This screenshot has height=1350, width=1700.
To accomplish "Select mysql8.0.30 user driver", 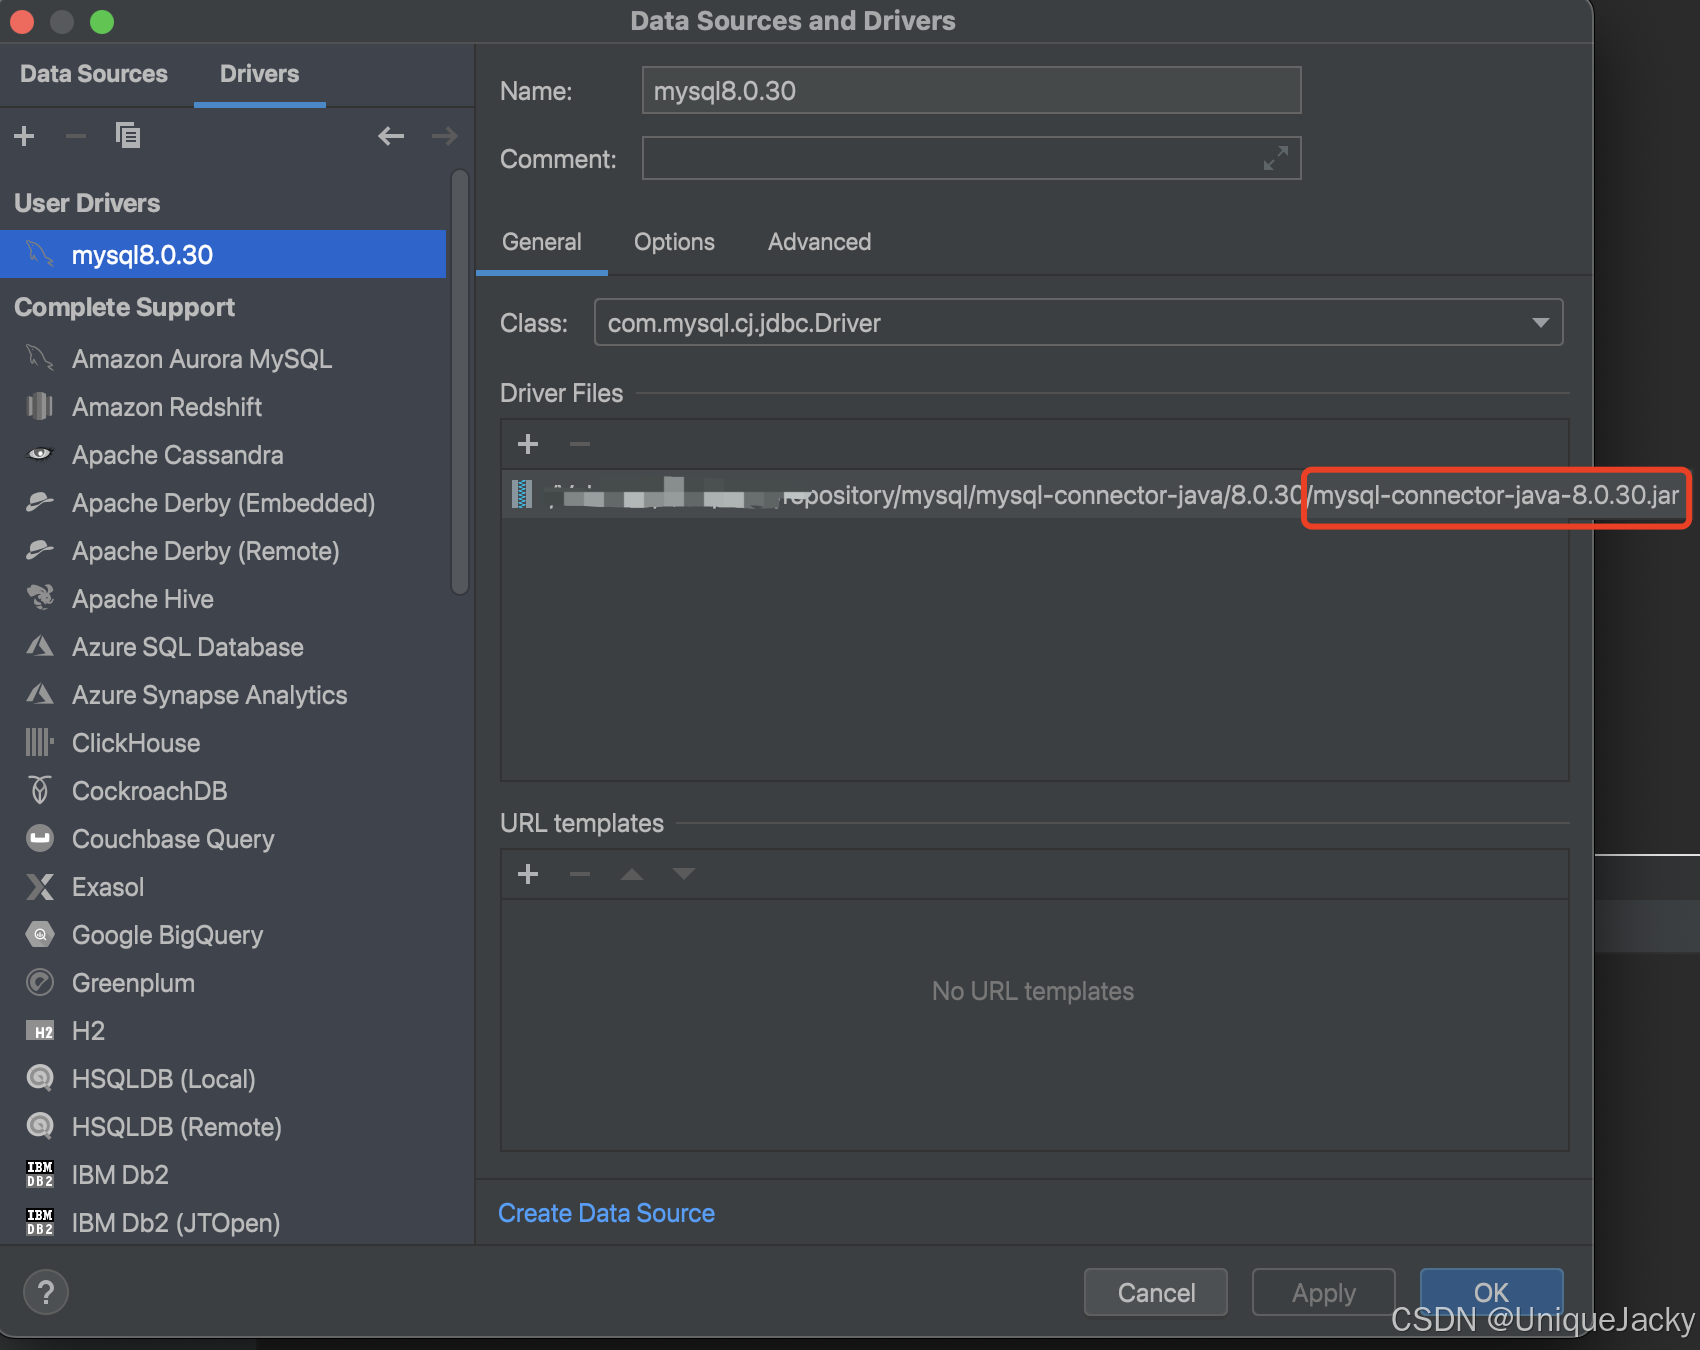I will 223,254.
